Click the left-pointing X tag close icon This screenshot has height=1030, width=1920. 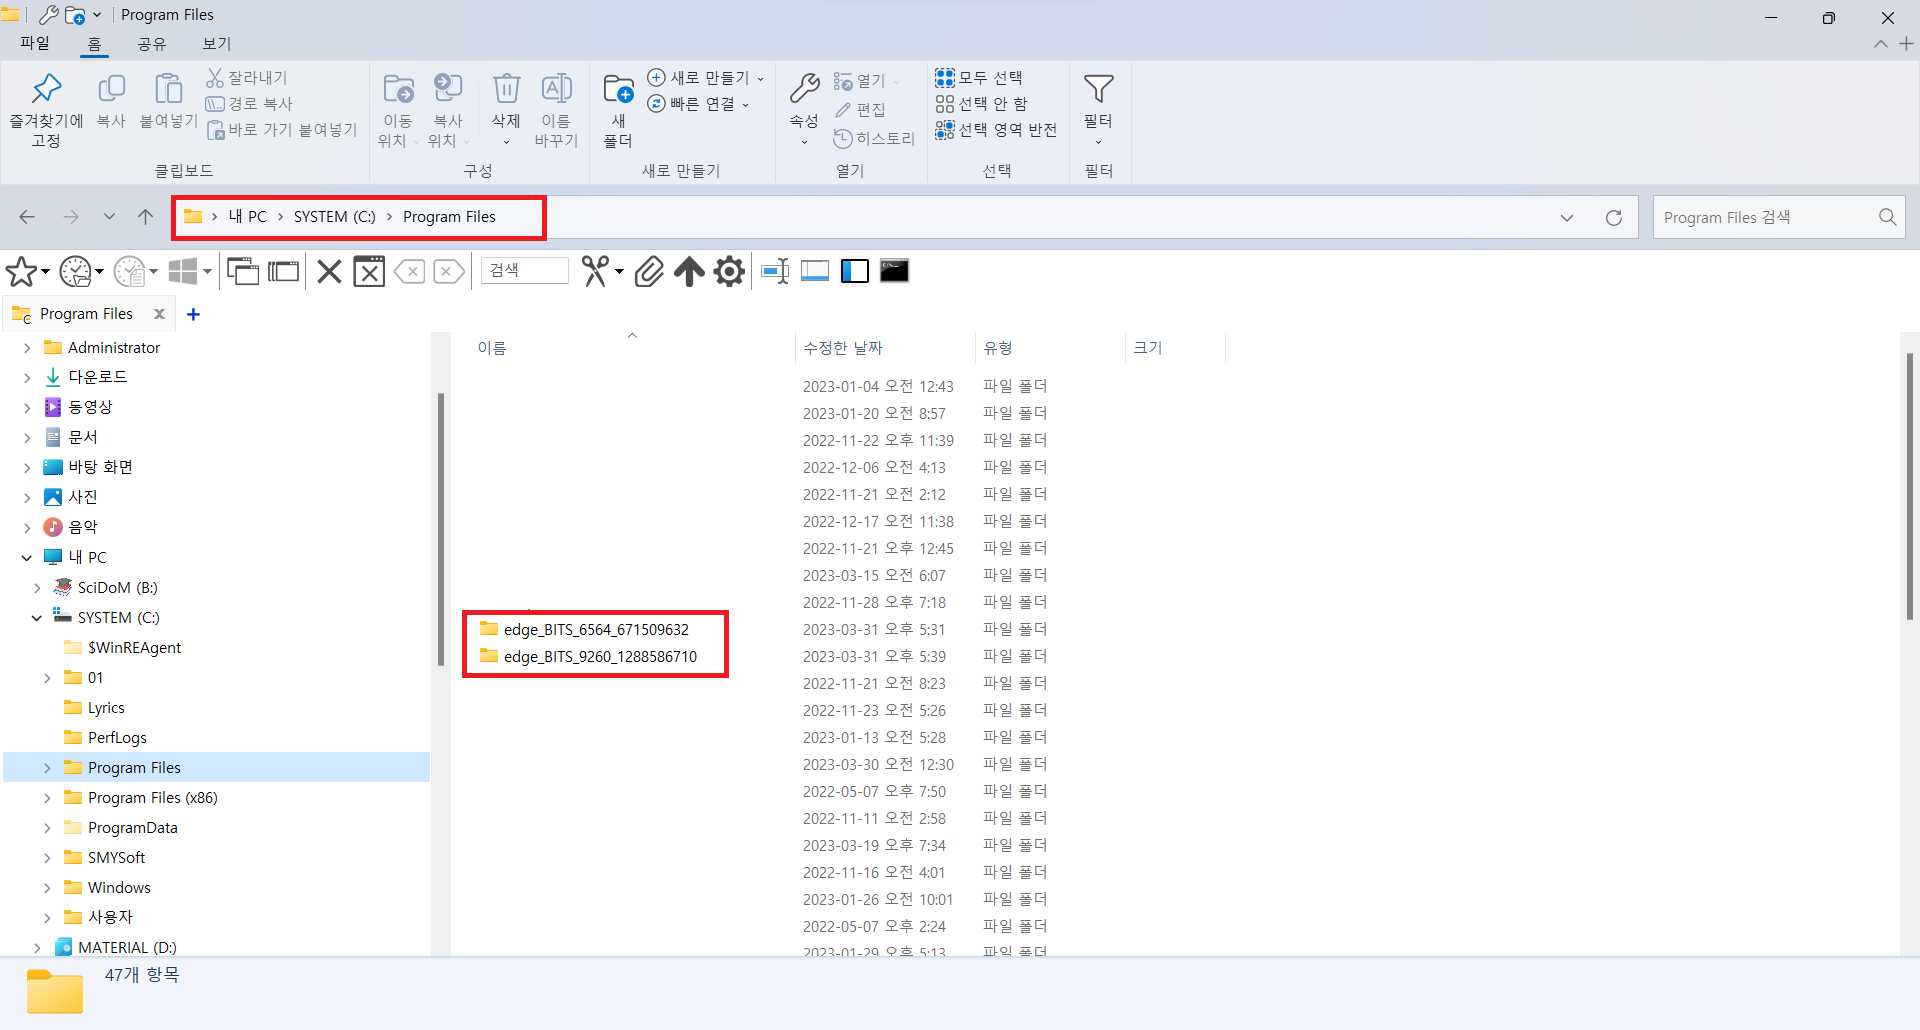pyautogui.click(x=409, y=271)
